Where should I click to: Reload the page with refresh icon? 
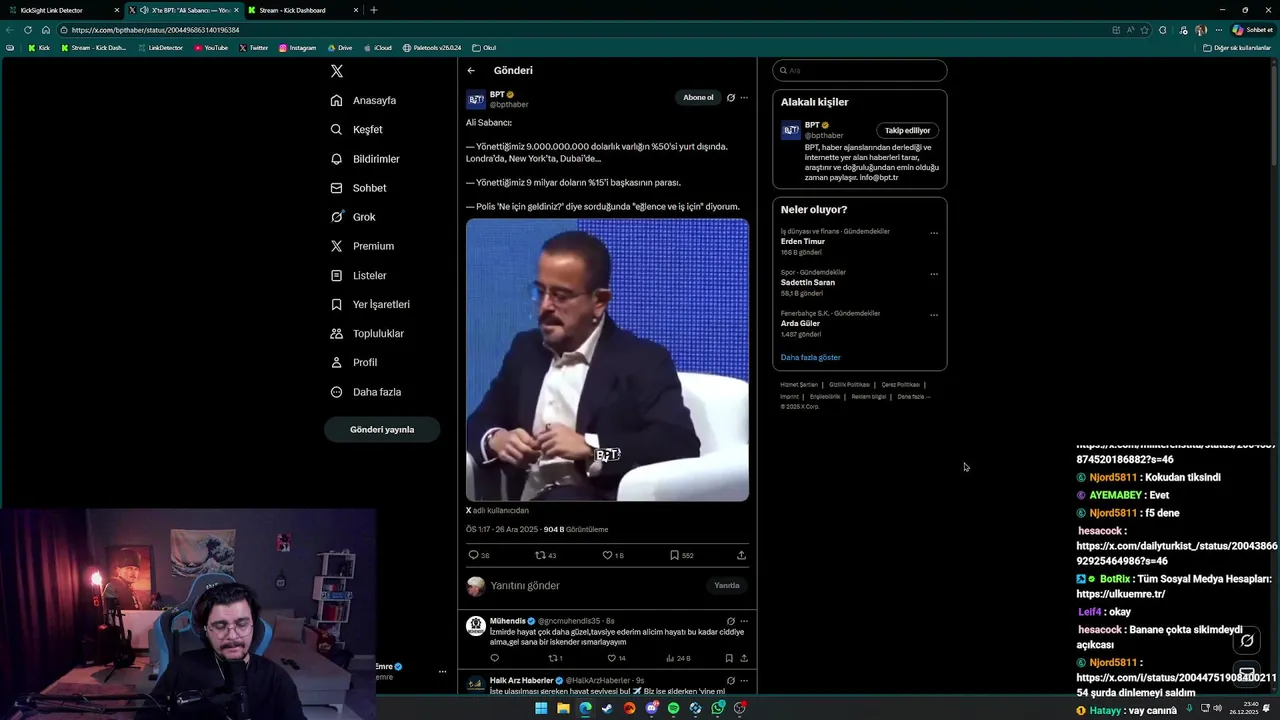click(28, 30)
